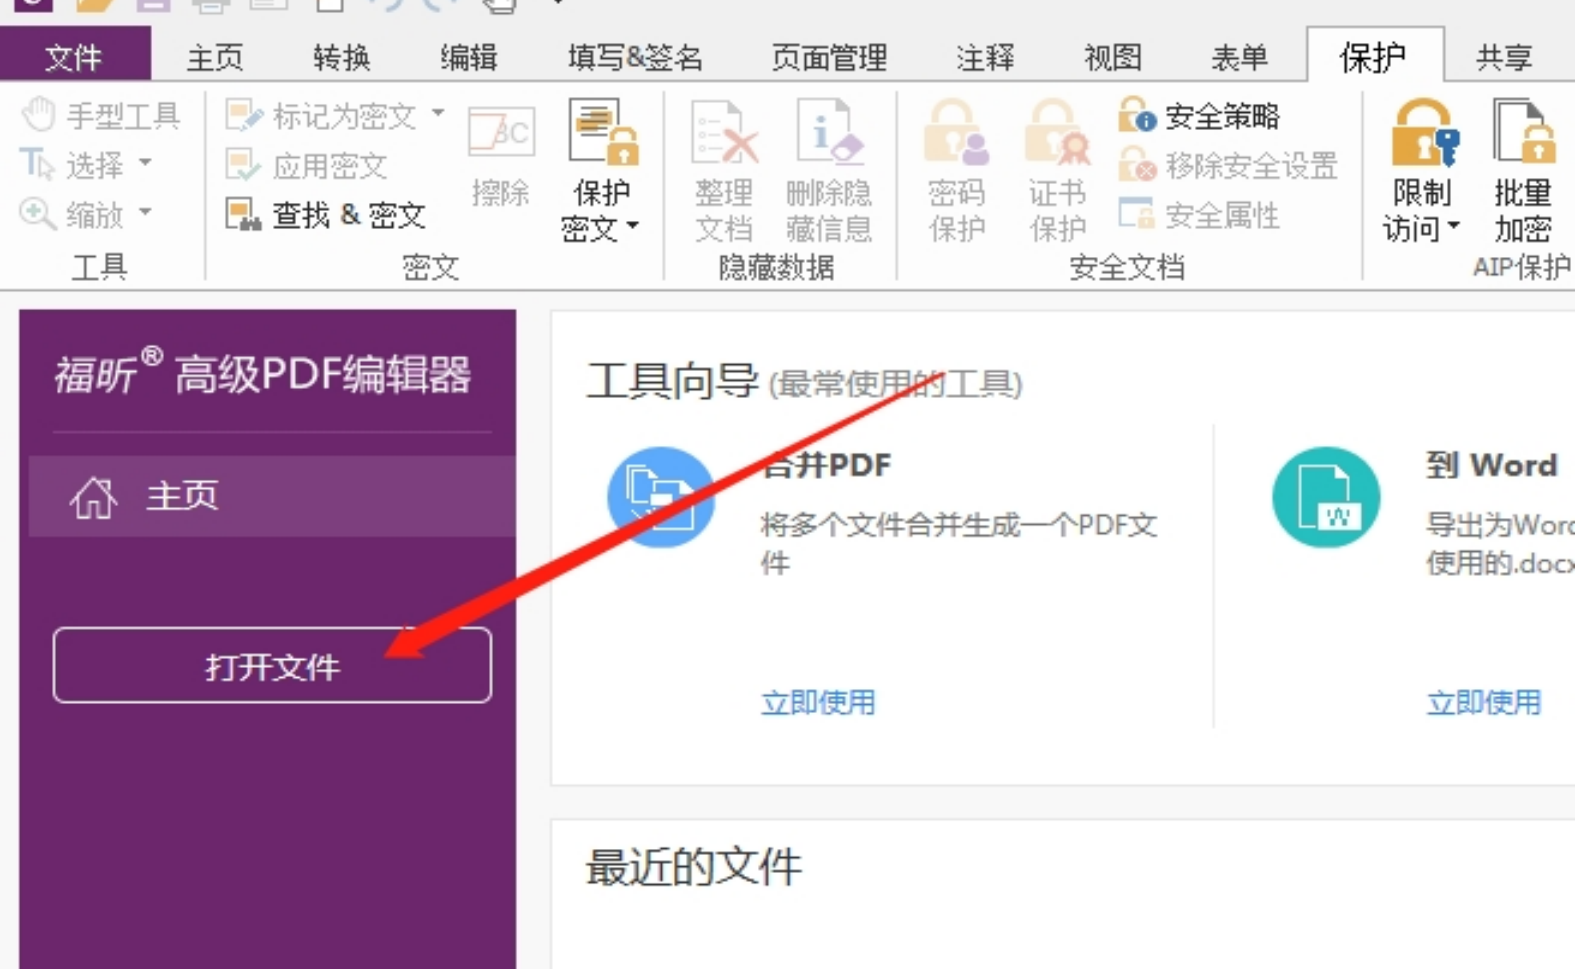Viewport: 1575px width, 969px height.
Task: Open Security Policies (安全策略)
Action: (x=1199, y=116)
